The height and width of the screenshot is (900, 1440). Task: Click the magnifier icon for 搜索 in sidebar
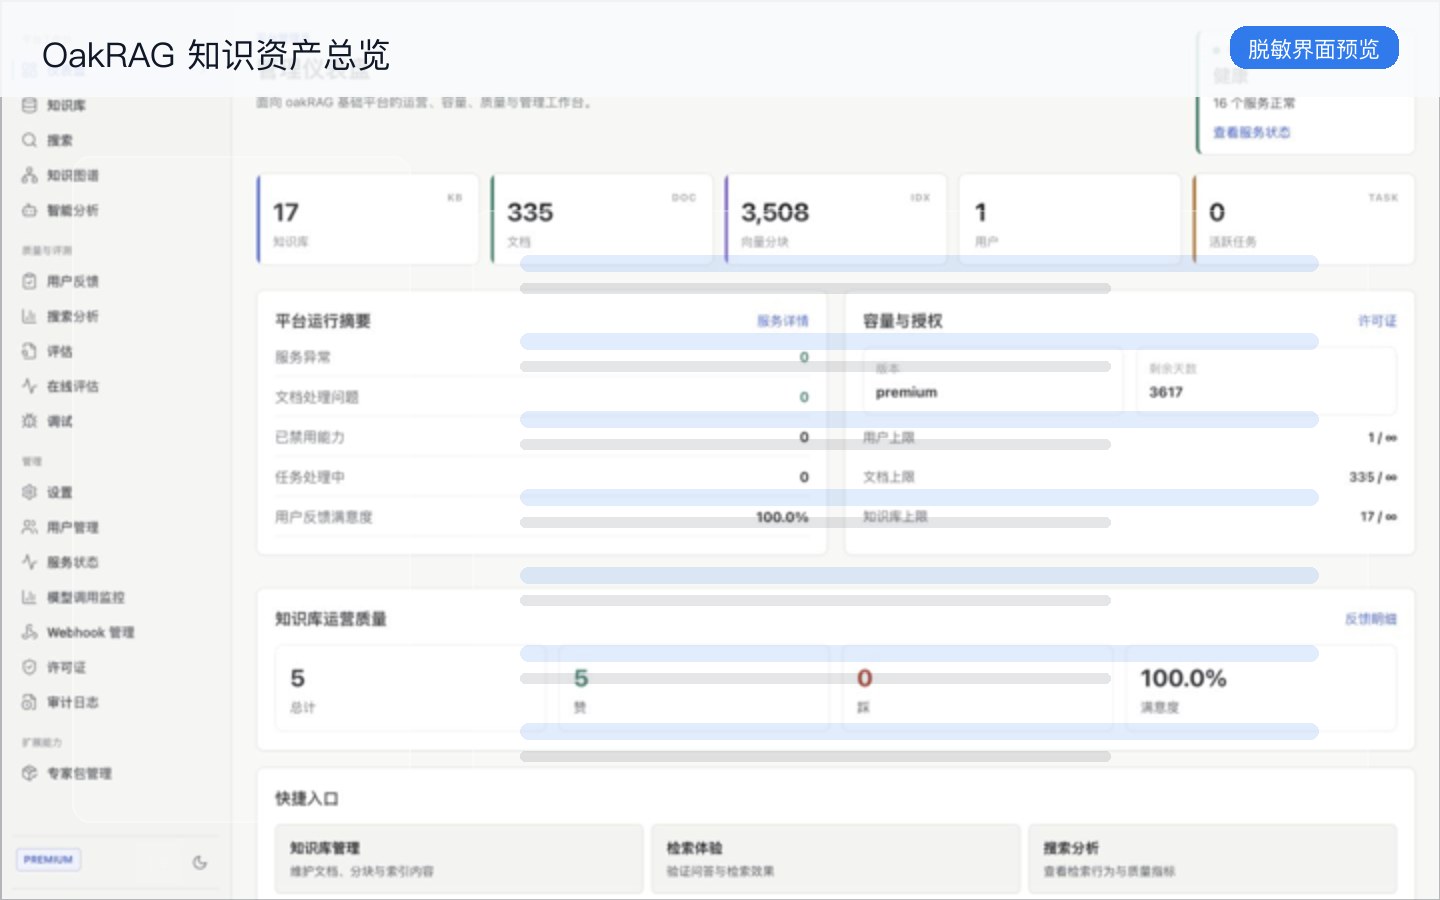pos(29,140)
